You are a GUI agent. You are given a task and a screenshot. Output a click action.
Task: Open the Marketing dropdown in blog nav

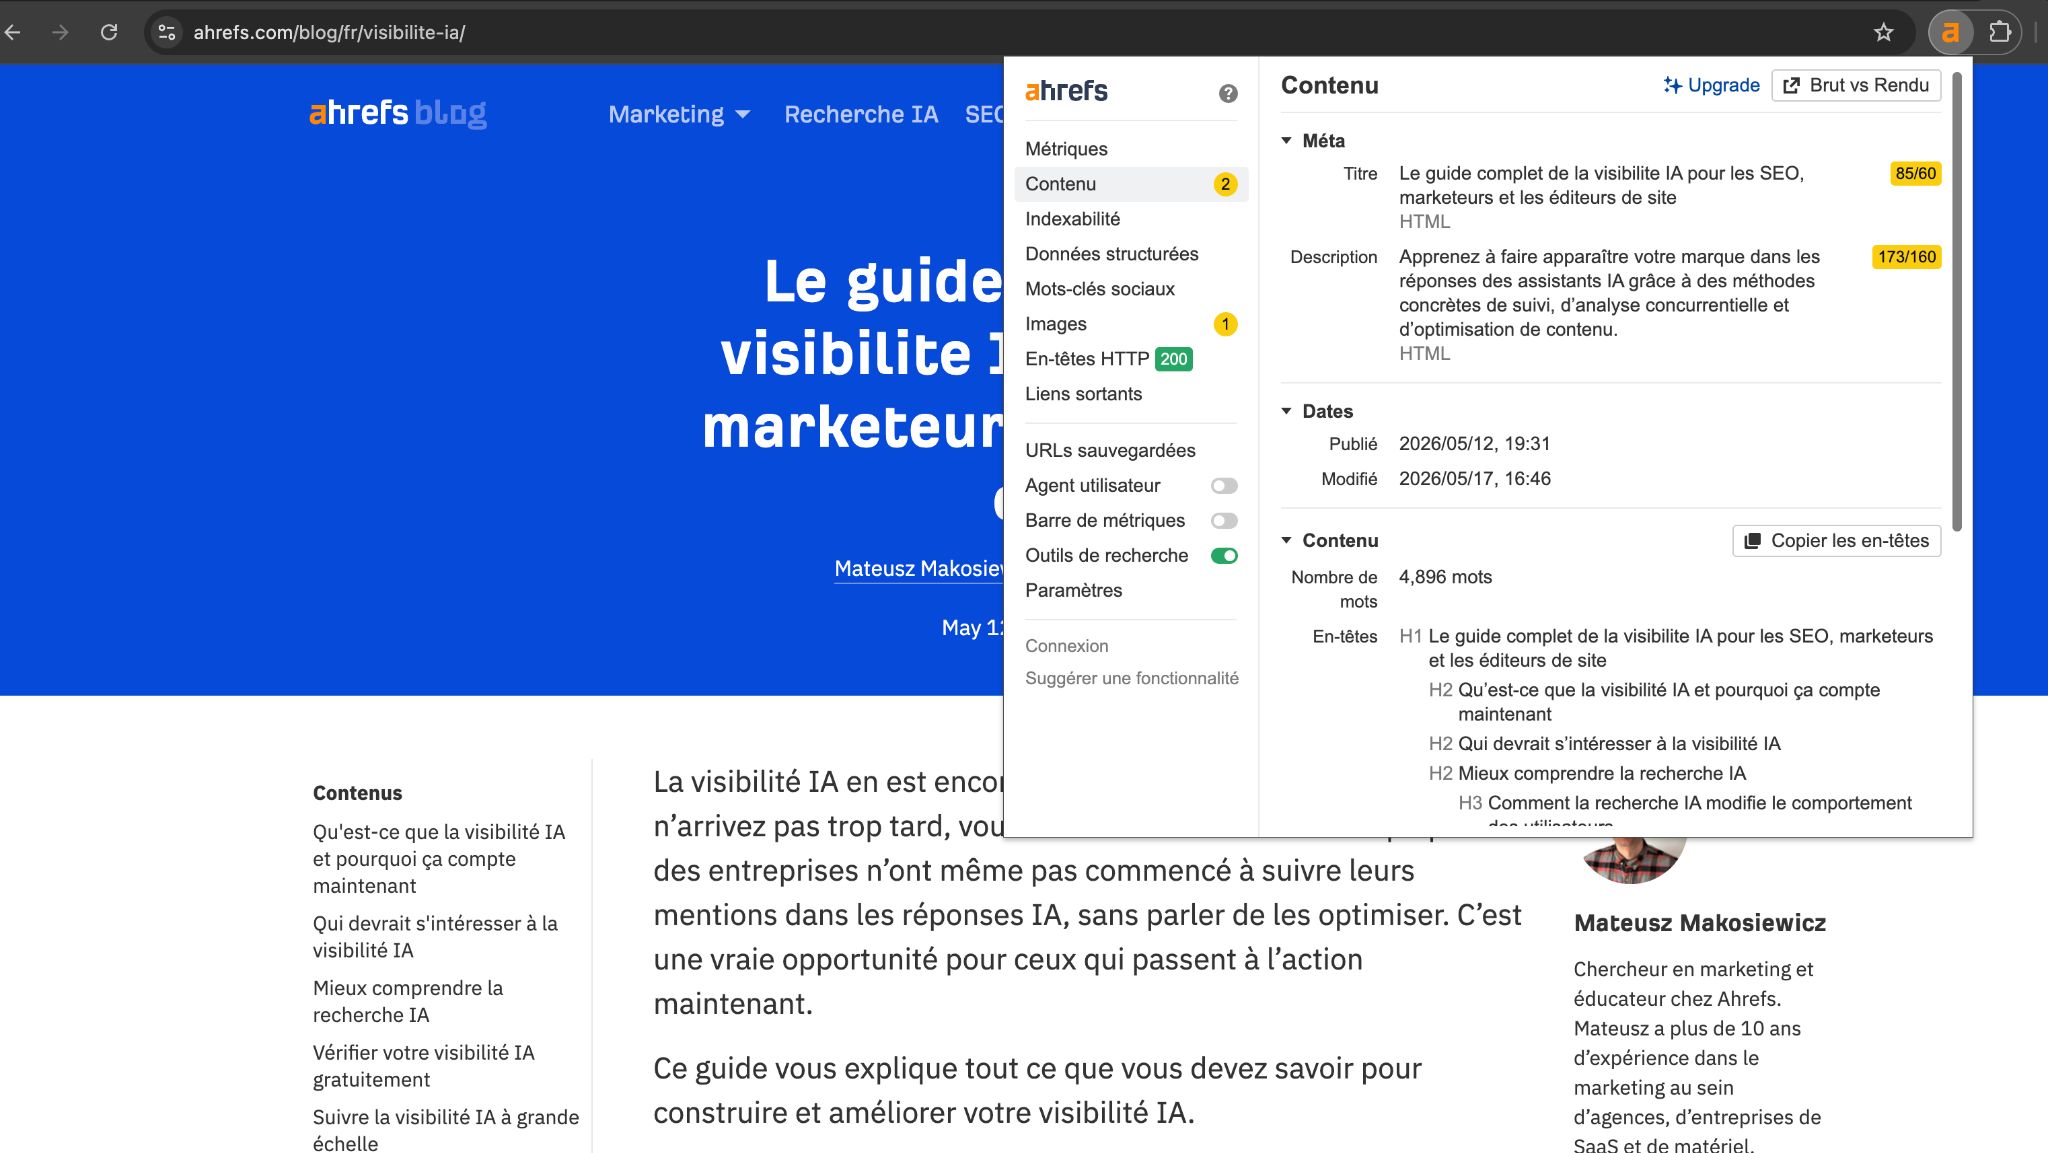(679, 114)
